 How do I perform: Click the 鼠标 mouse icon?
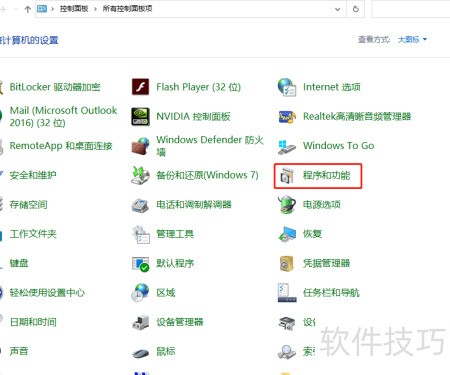(140, 353)
